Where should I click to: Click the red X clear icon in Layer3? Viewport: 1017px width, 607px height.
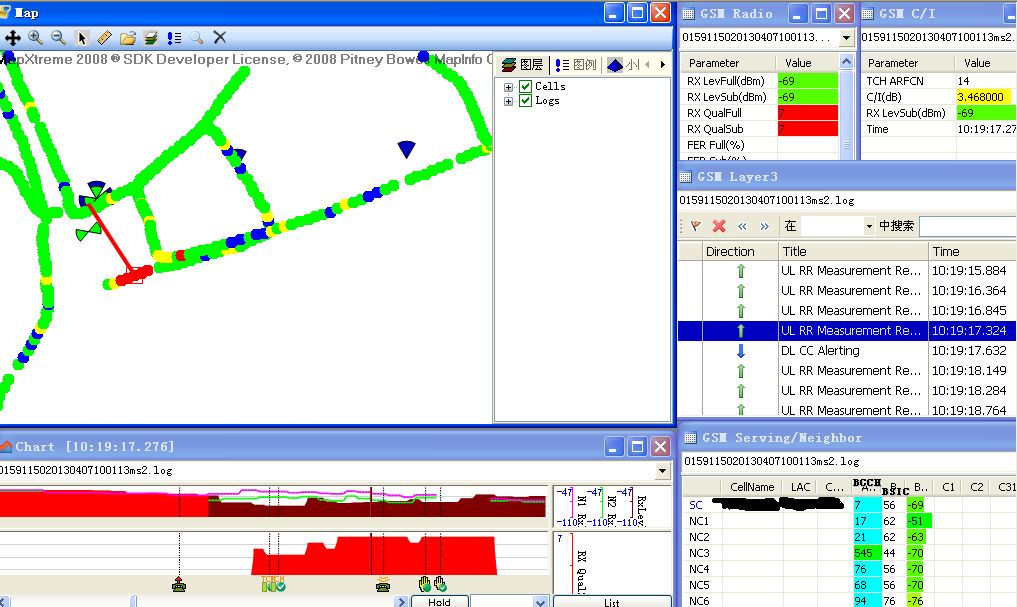719,226
